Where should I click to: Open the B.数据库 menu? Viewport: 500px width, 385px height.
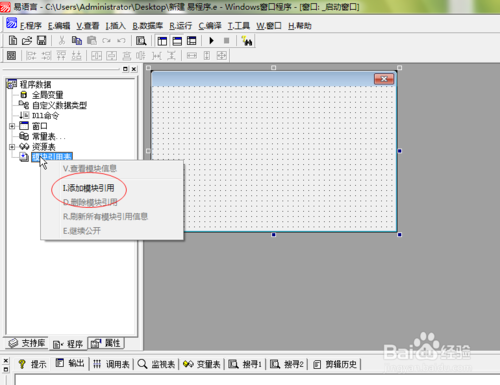click(148, 26)
